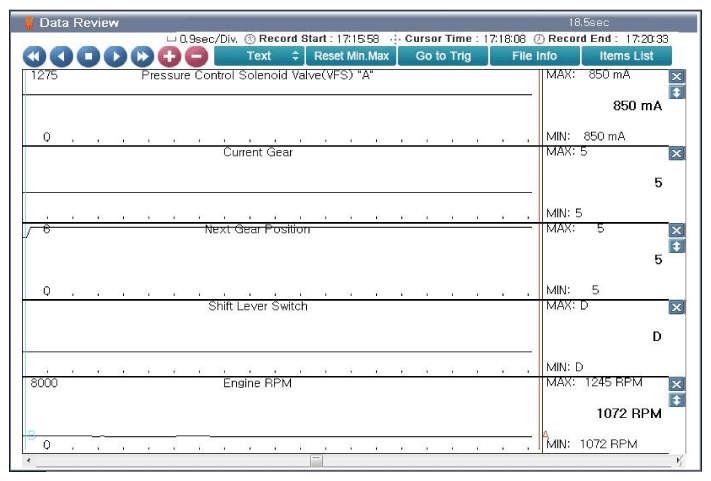The width and height of the screenshot is (711, 481).
Task: Click the Shift Lever current value D
Action: [657, 337]
